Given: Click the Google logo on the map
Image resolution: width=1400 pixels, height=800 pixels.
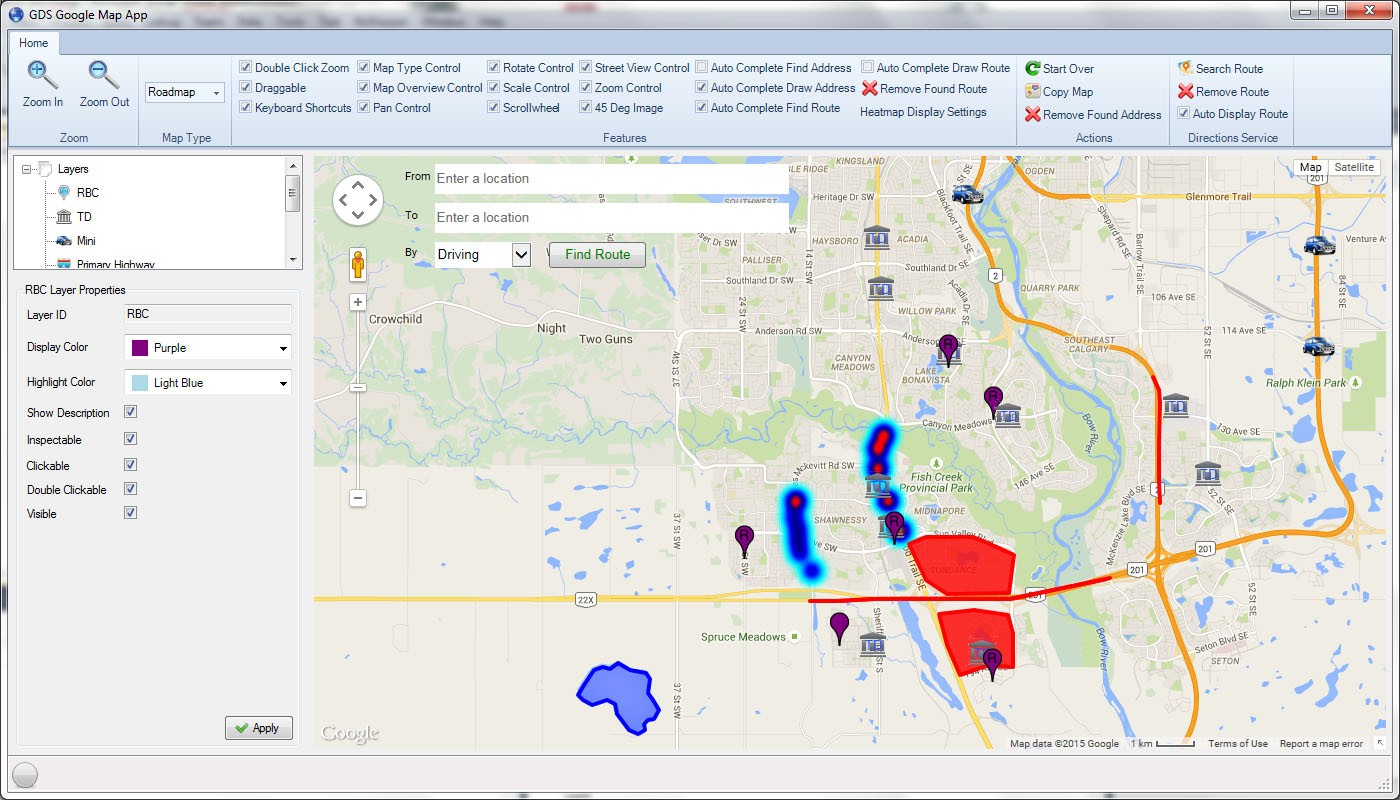Looking at the screenshot, I should tap(350, 733).
